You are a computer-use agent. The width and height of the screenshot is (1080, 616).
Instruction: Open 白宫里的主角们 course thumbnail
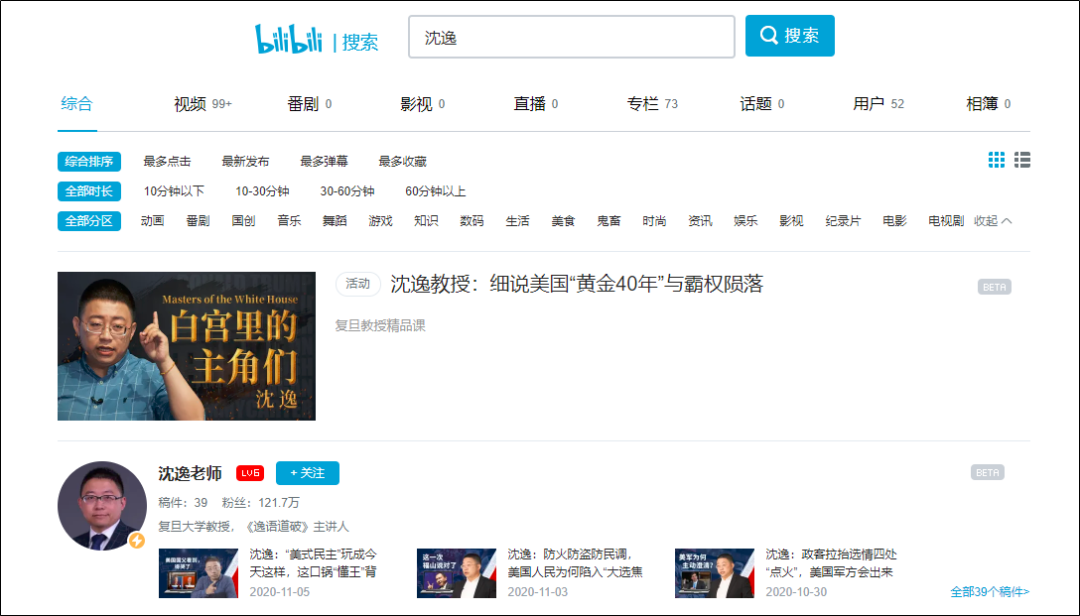point(187,346)
